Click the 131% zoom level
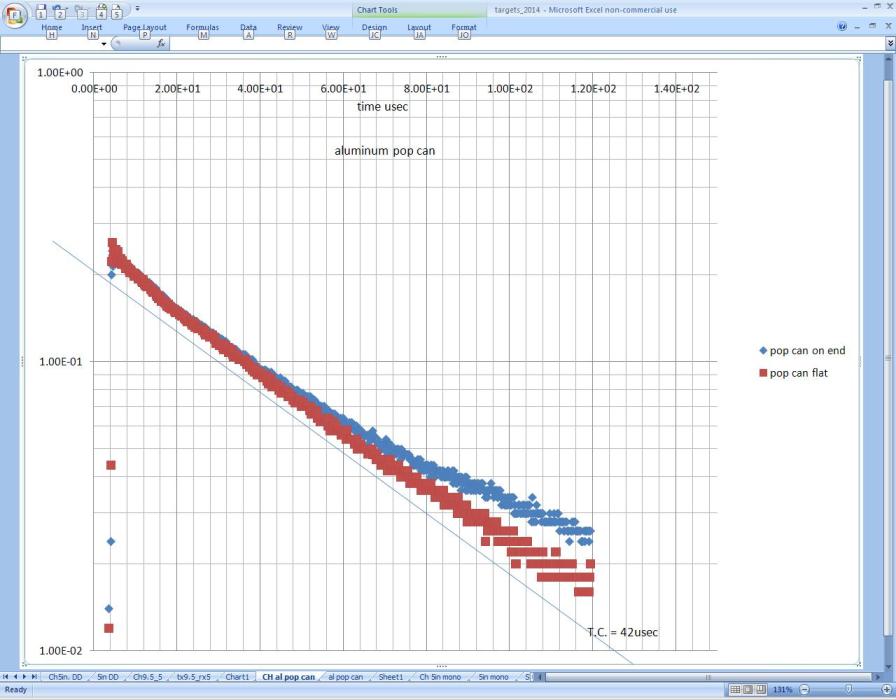This screenshot has height=700, width=896. pos(782,690)
